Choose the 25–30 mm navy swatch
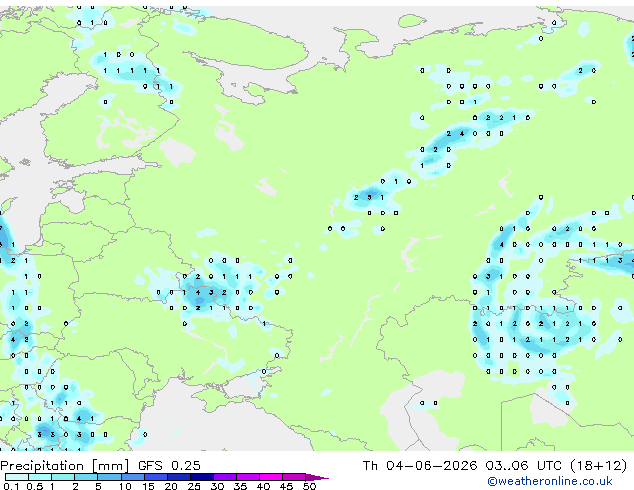 pos(201,477)
